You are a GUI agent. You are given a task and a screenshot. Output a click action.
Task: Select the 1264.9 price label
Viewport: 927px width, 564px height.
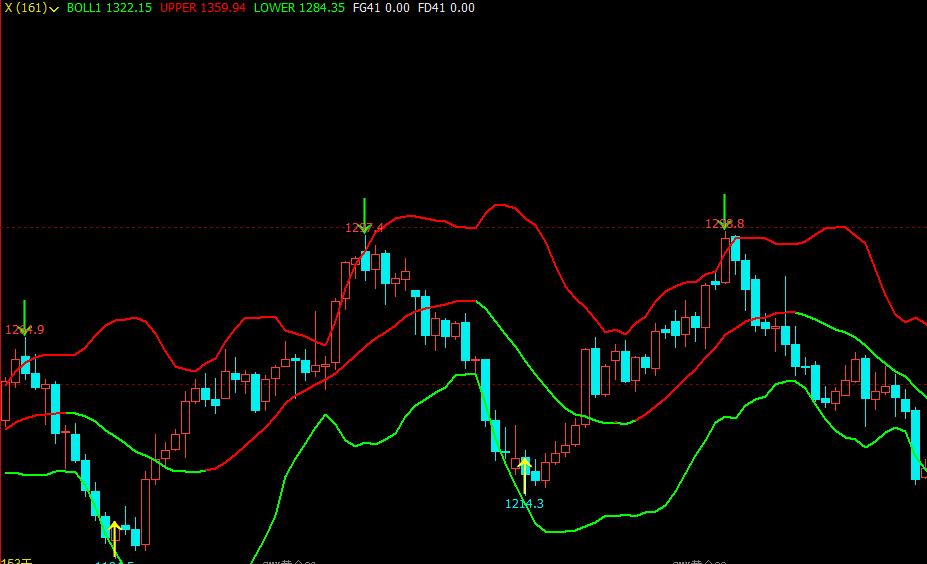[25, 330]
